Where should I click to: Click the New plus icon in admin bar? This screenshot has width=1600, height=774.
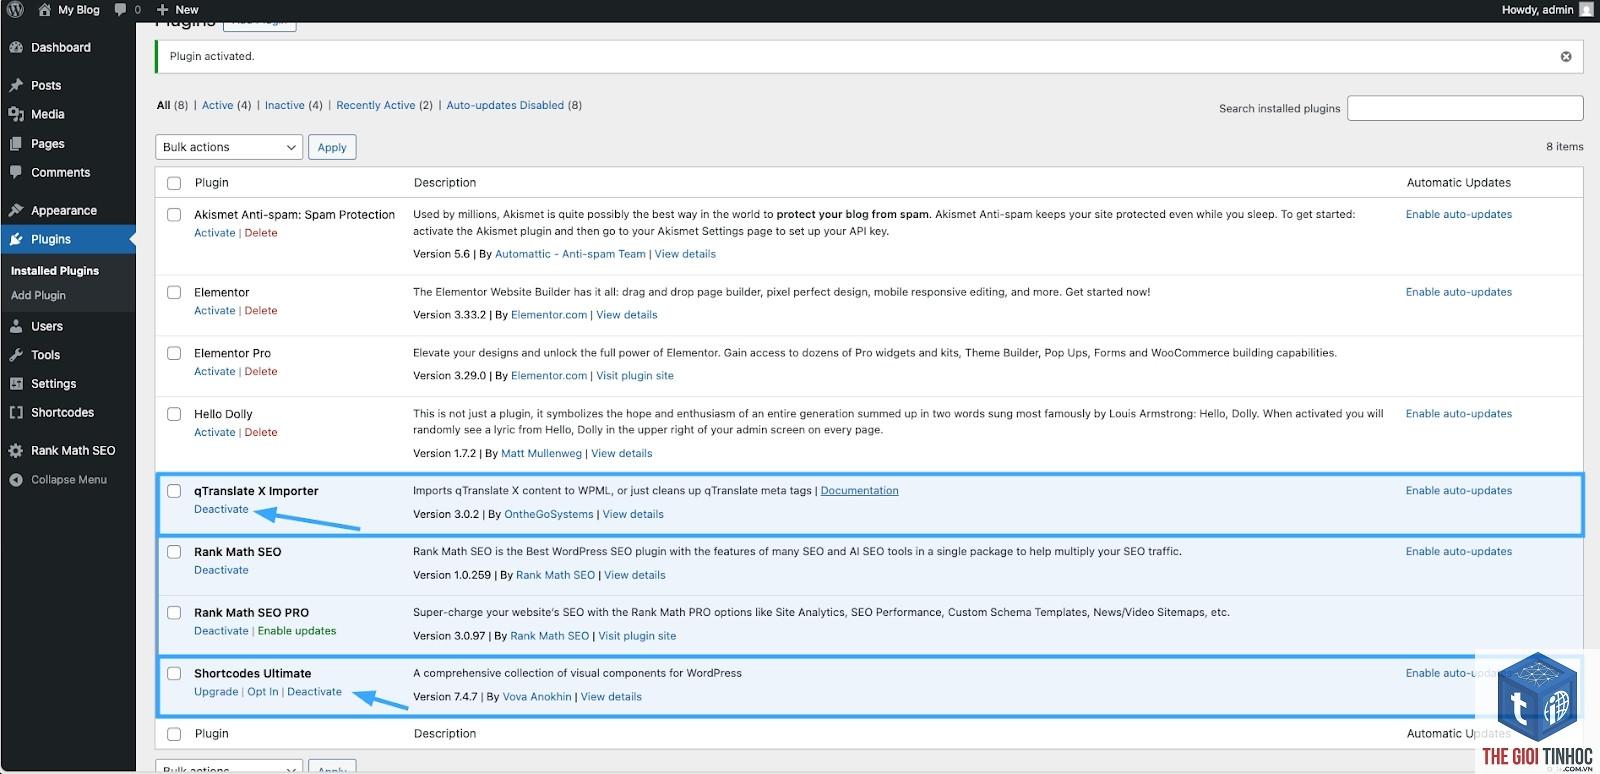click(163, 9)
